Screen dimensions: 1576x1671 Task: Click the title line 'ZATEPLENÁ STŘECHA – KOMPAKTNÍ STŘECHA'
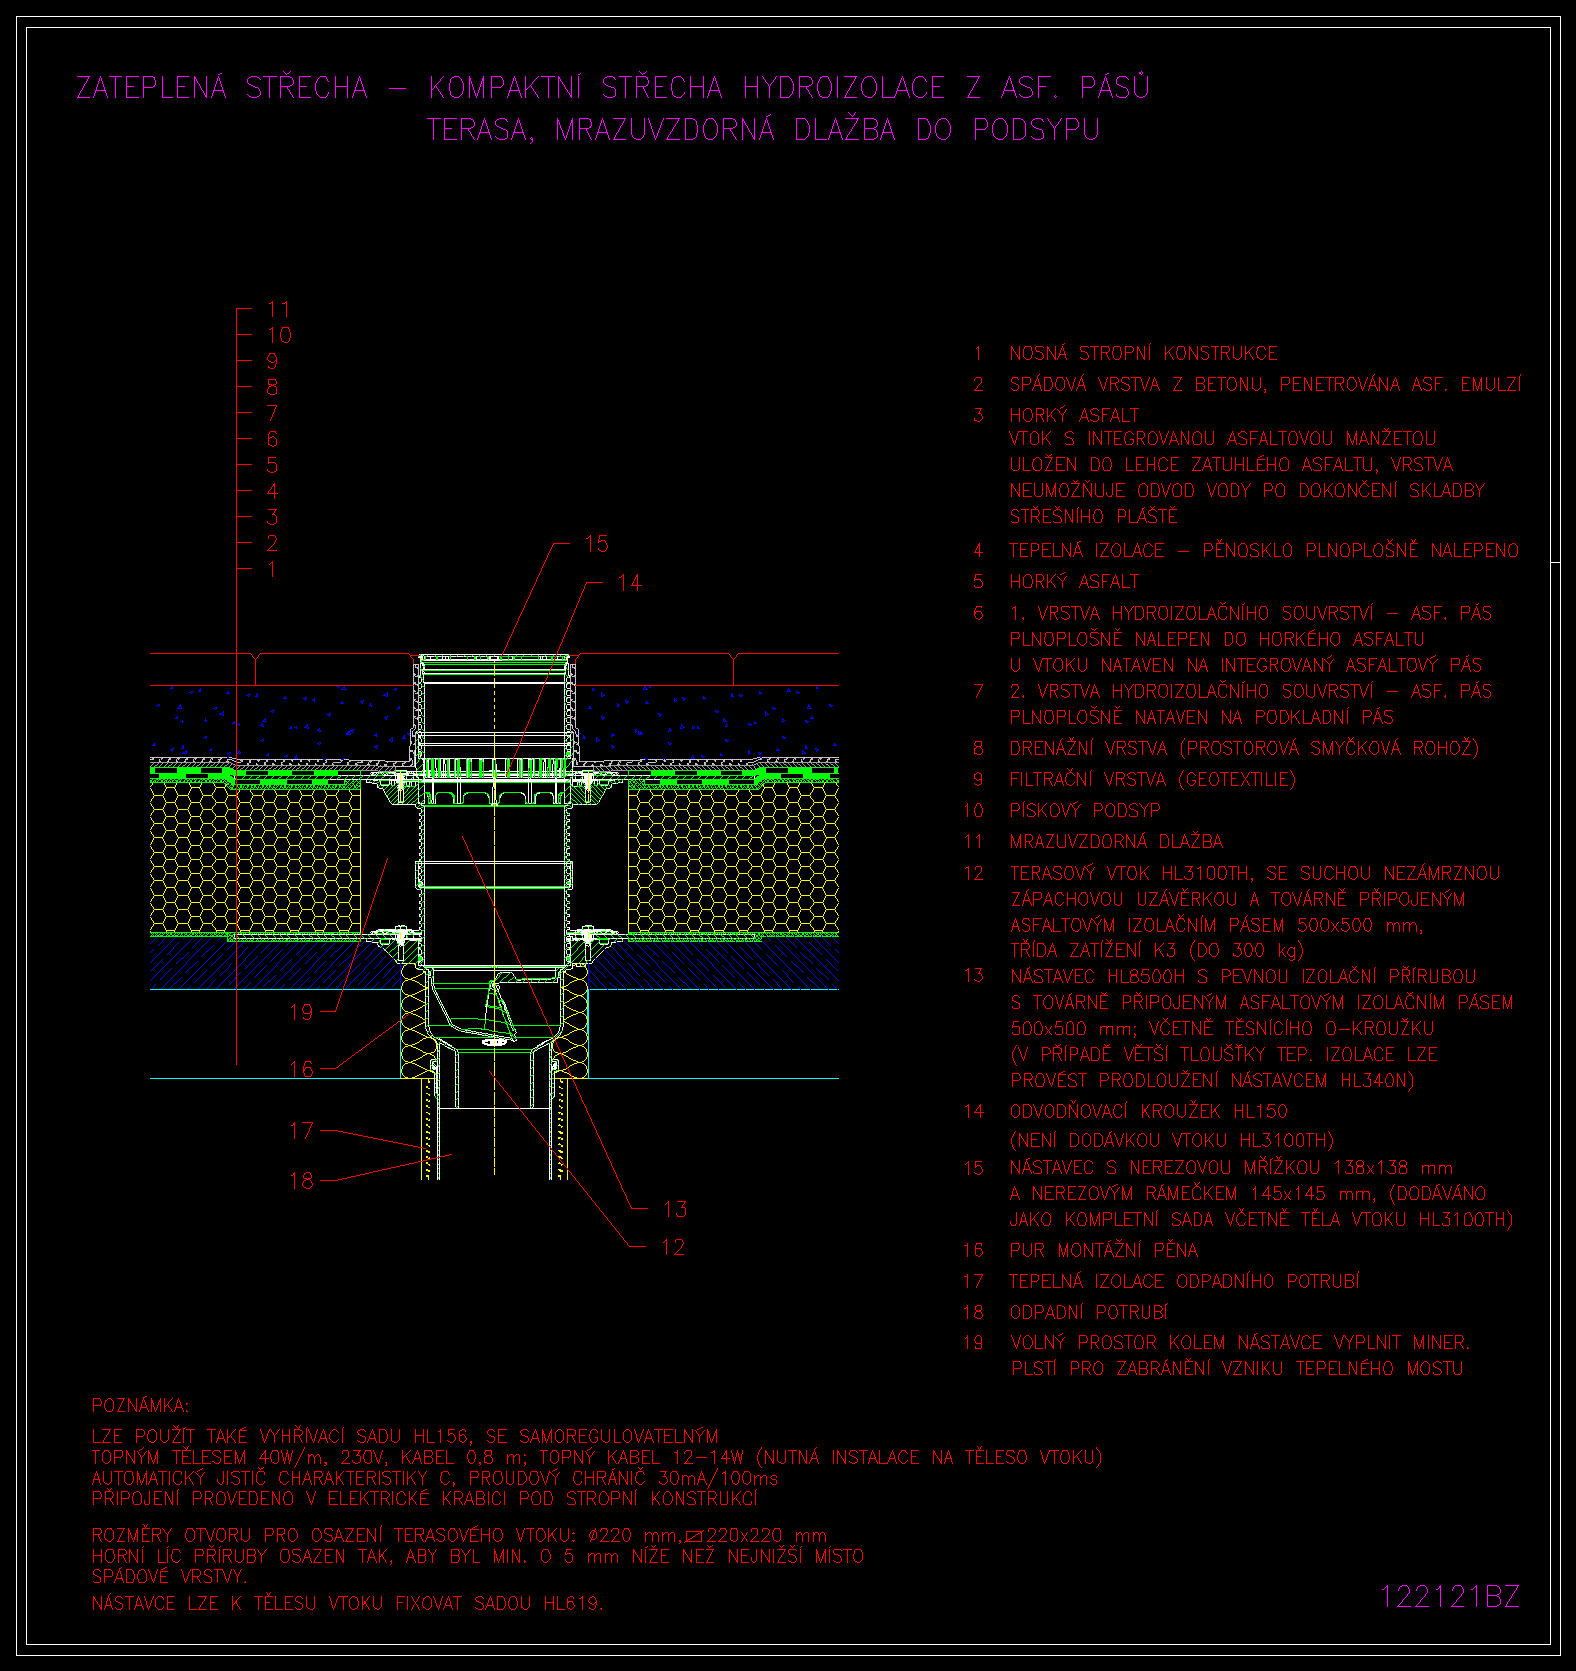(399, 88)
